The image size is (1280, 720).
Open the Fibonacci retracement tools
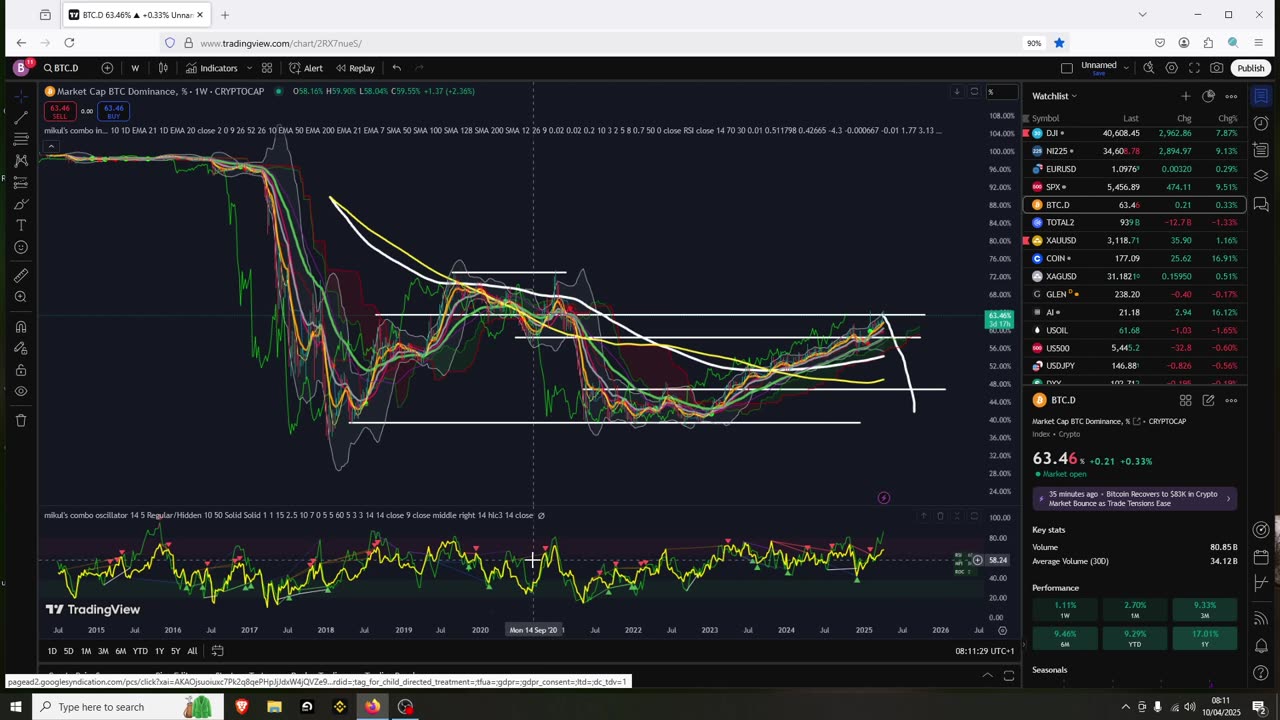[x=21, y=139]
